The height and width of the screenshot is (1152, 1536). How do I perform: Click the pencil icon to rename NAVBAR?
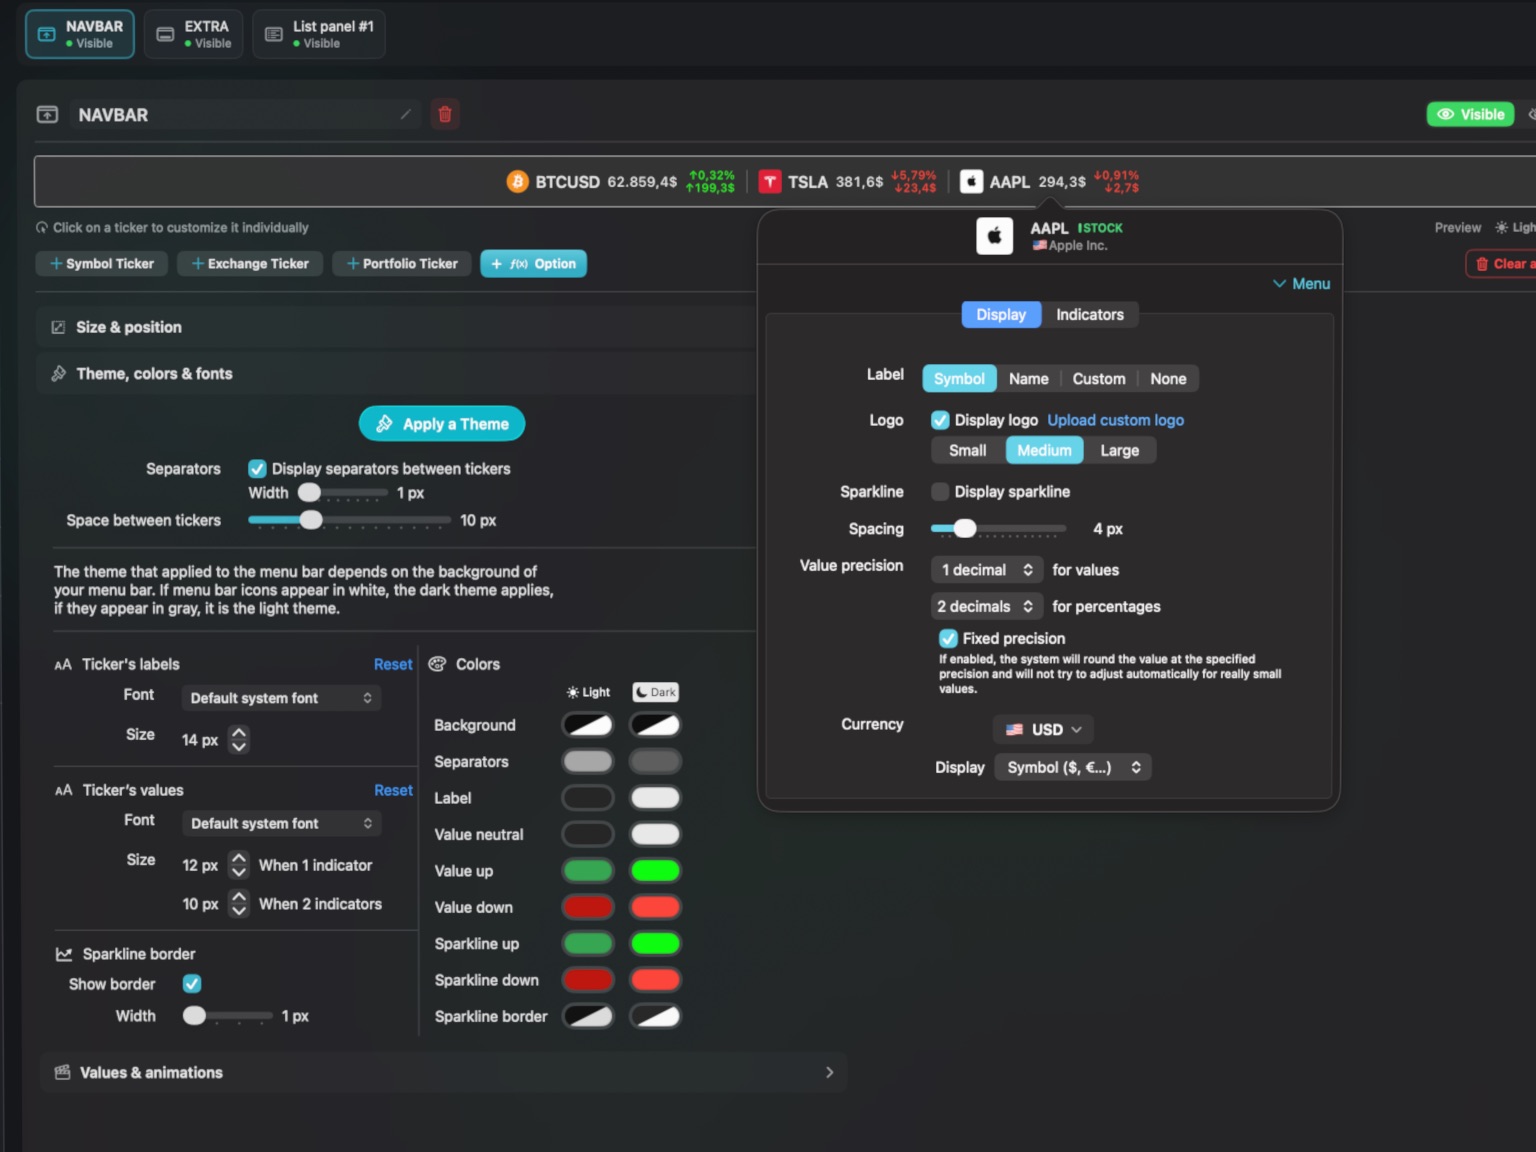tap(405, 114)
